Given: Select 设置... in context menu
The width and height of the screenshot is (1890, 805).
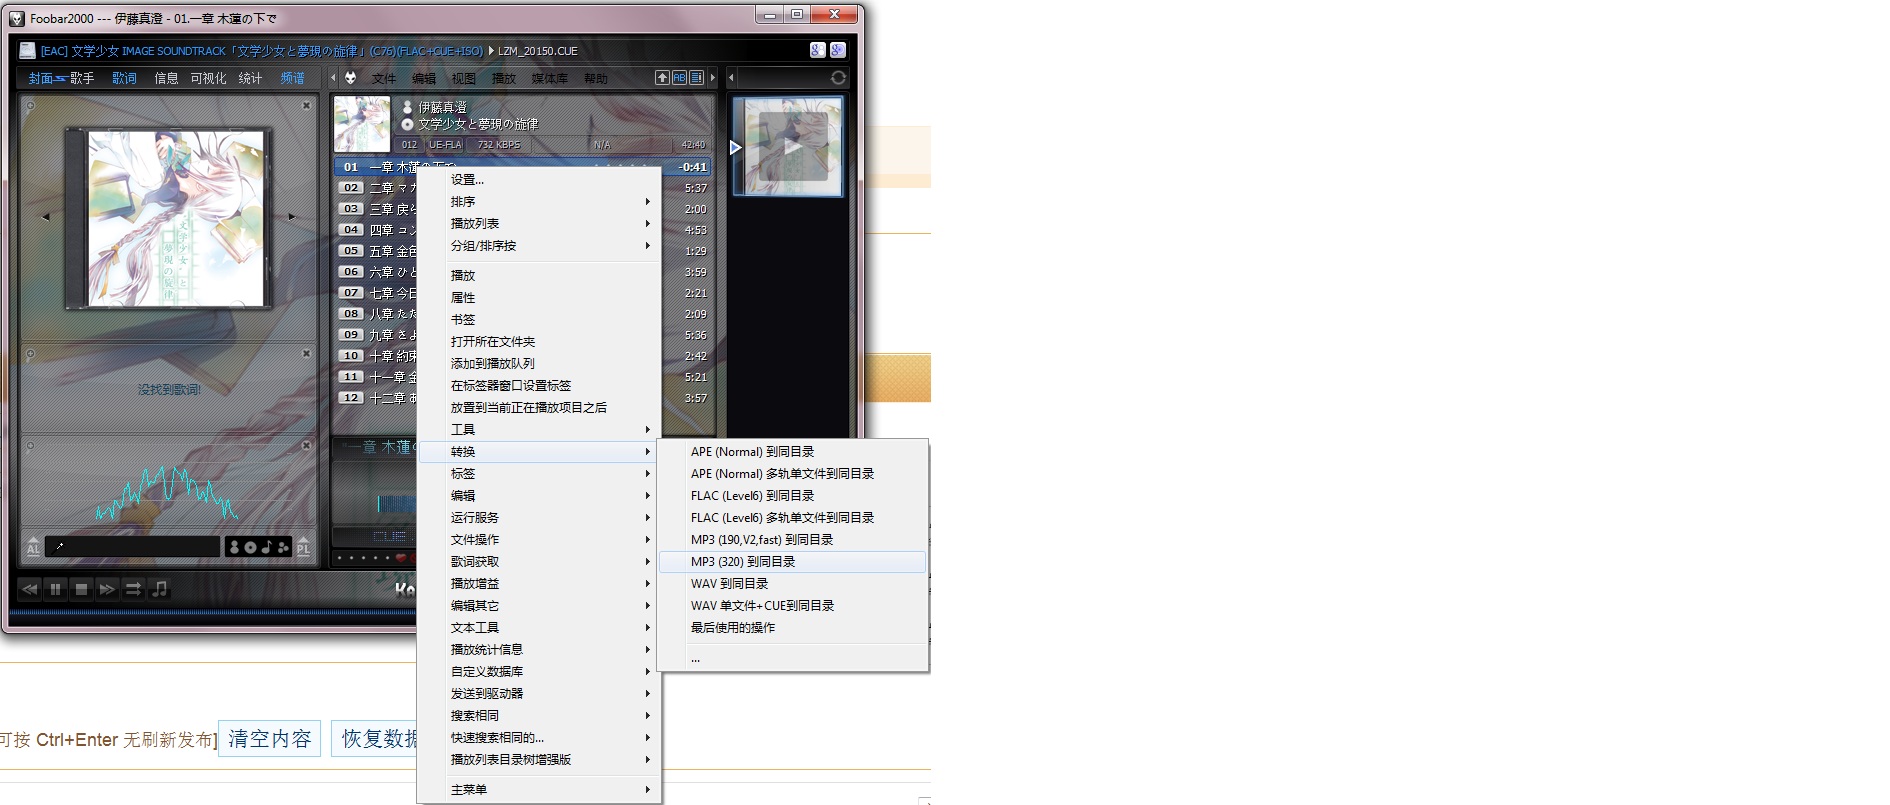Looking at the screenshot, I should pos(540,180).
